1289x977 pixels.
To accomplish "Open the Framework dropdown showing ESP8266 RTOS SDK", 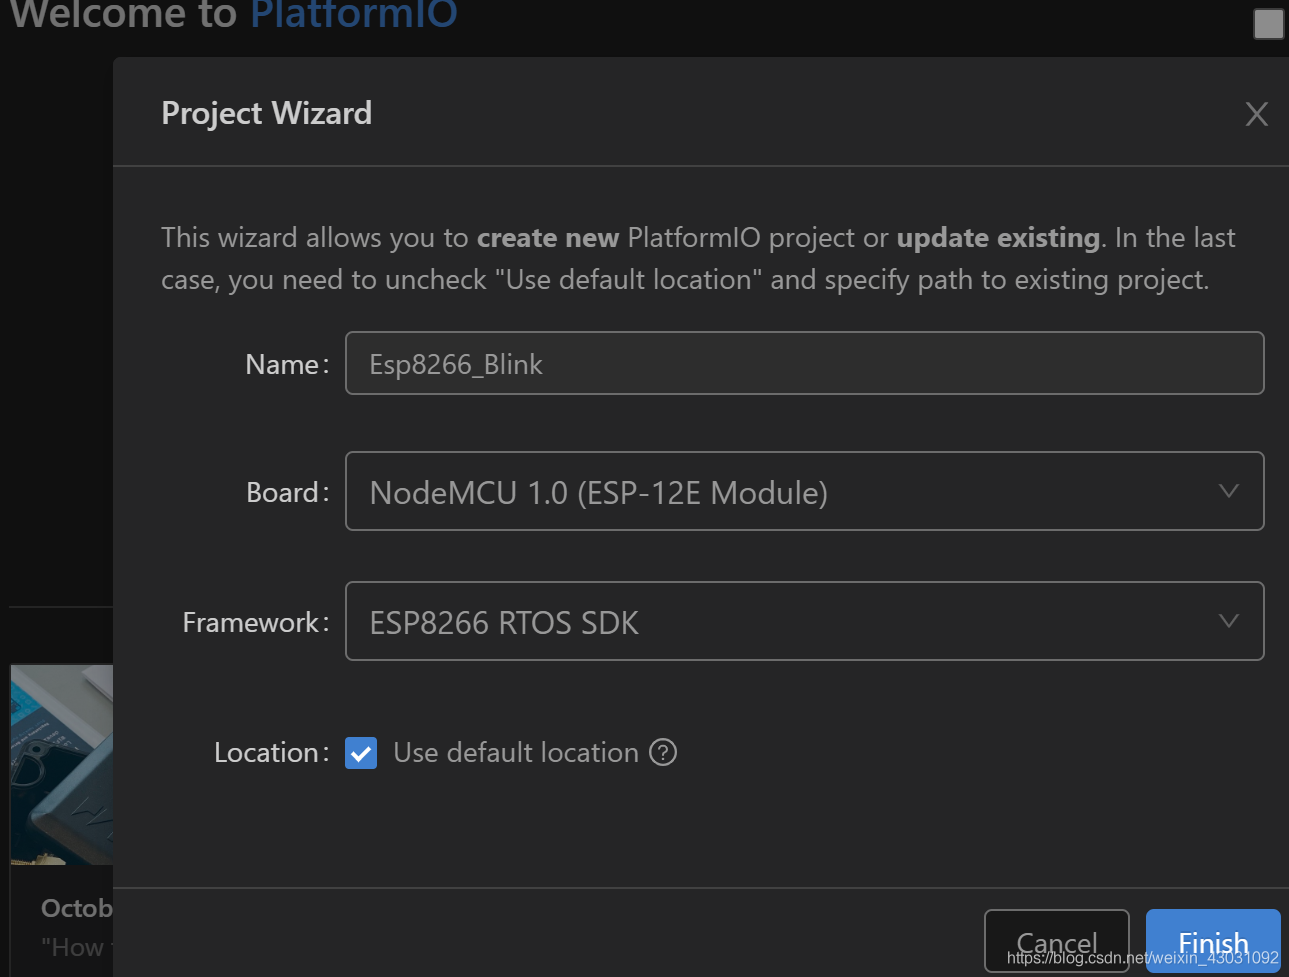I will coord(804,621).
